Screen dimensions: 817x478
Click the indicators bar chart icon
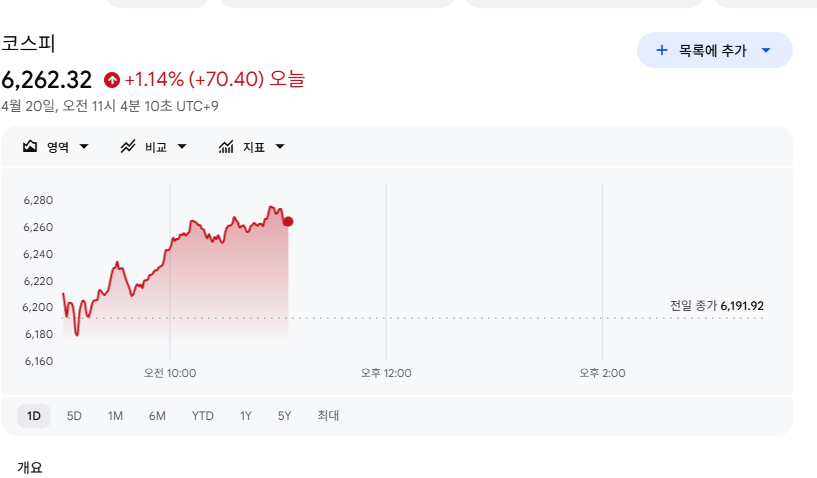point(226,147)
